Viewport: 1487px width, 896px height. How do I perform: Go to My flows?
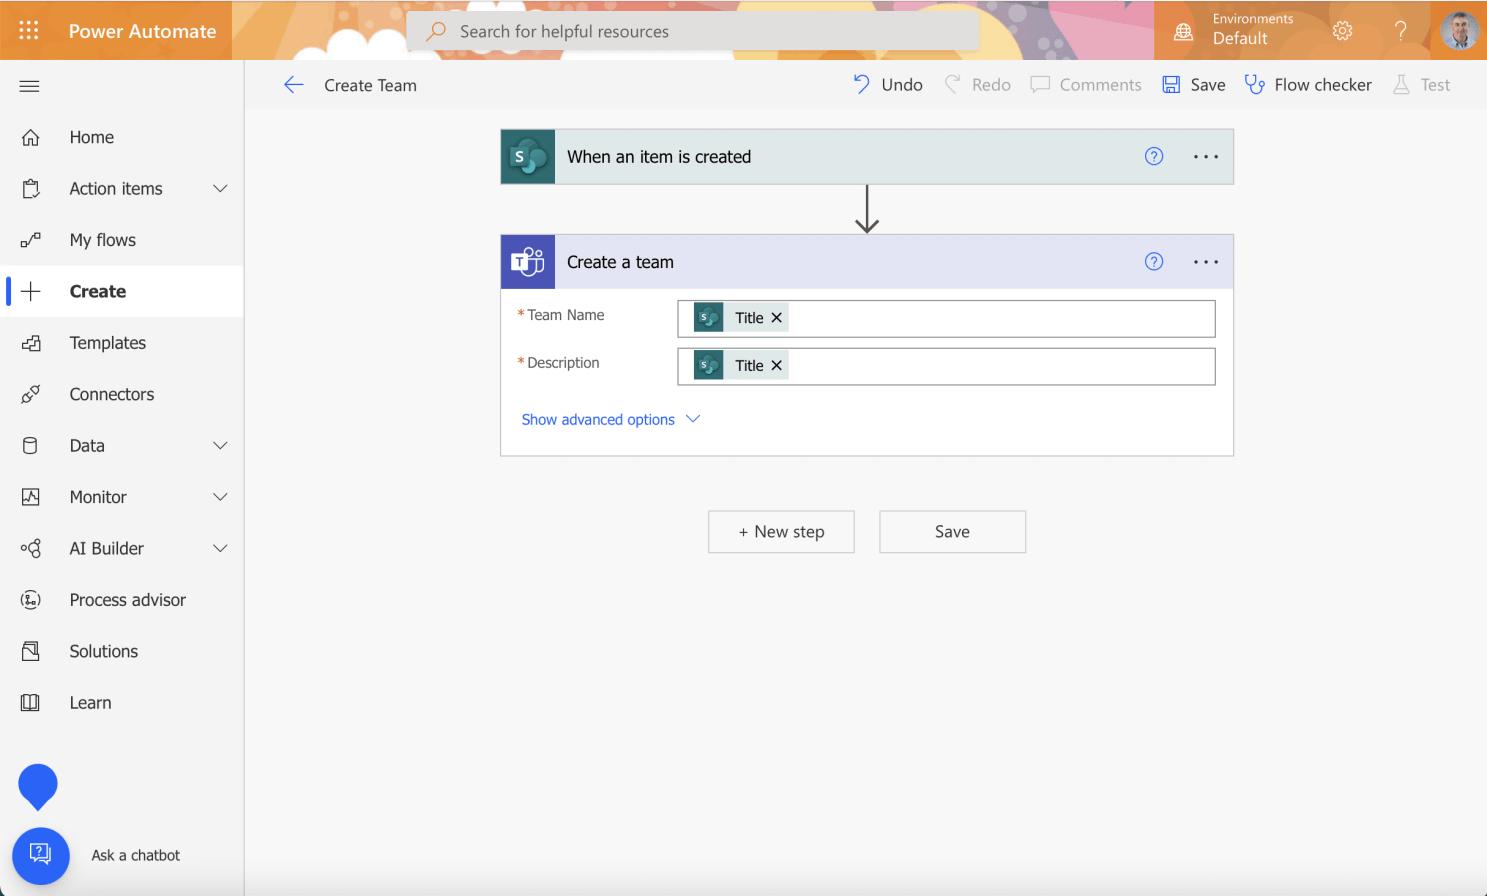[x=102, y=240]
